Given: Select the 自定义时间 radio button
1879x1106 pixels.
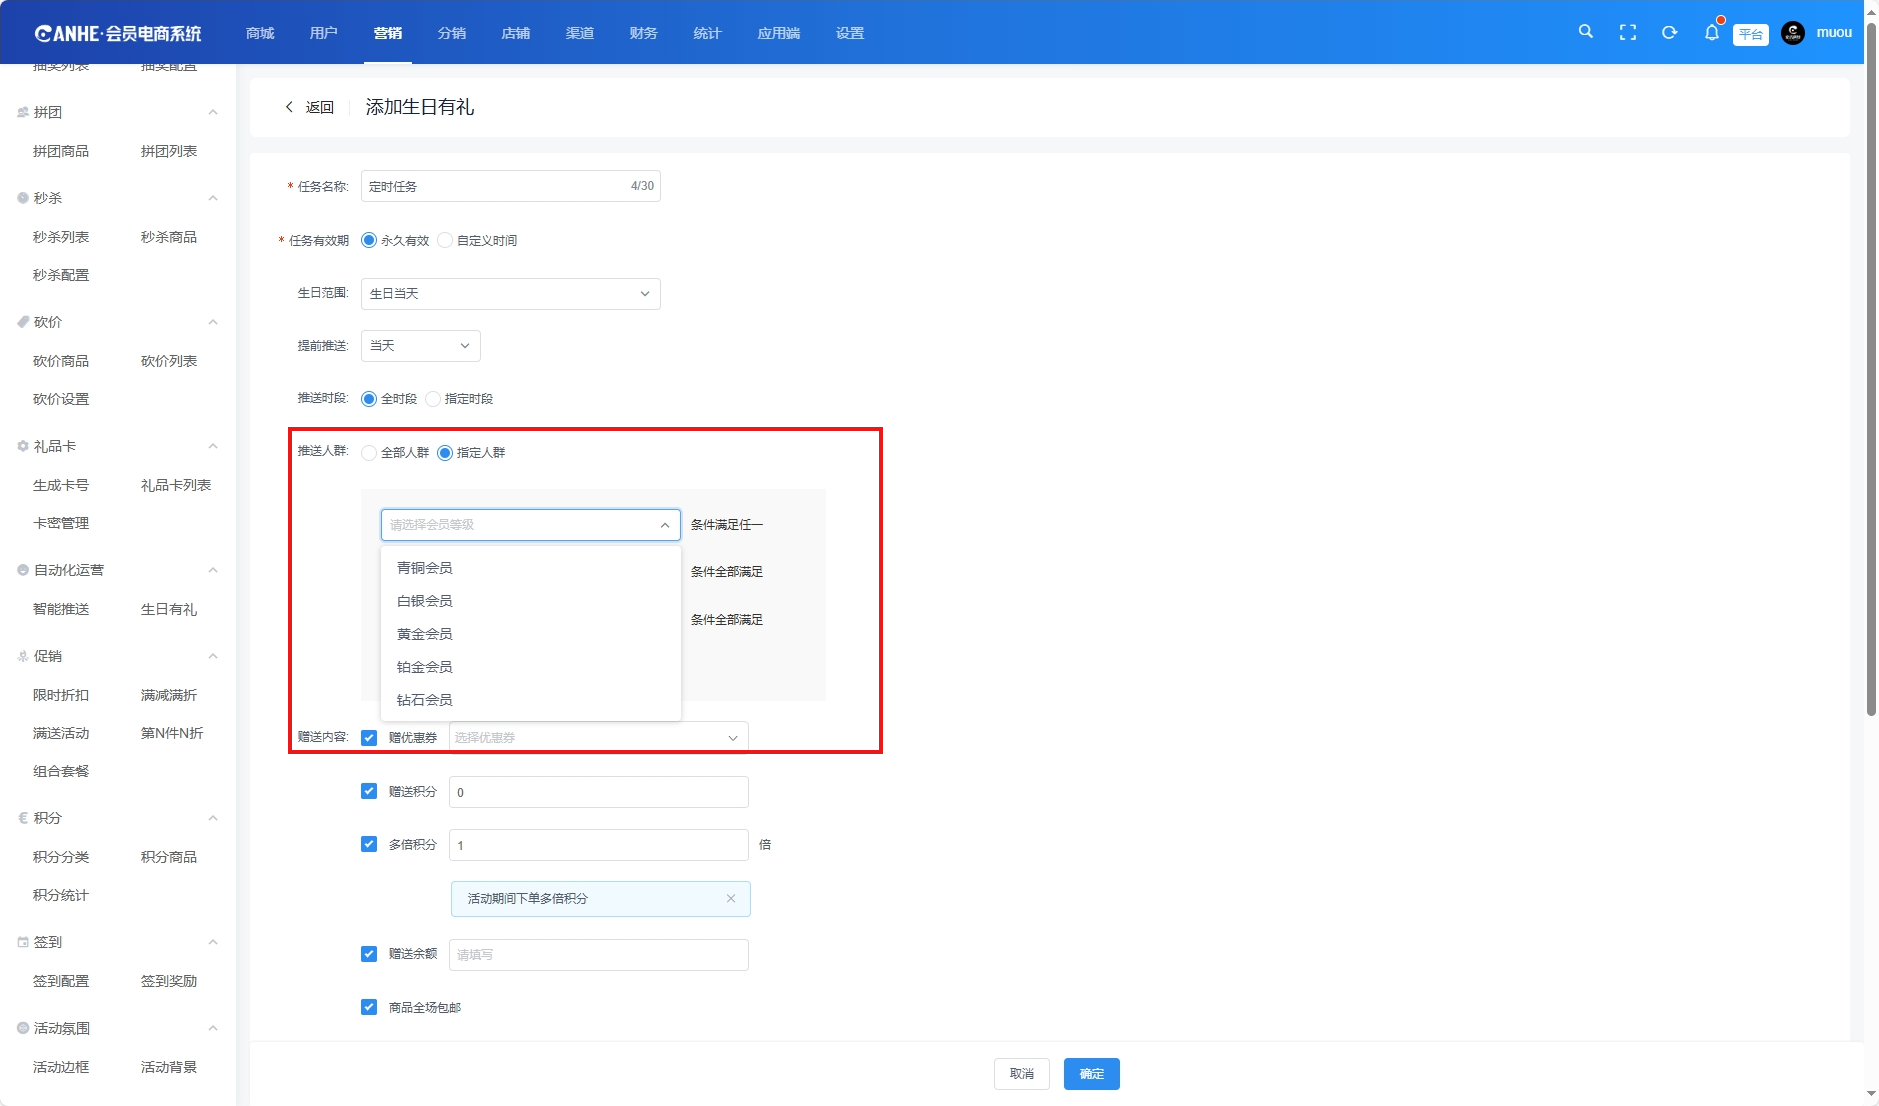Looking at the screenshot, I should click(x=445, y=241).
